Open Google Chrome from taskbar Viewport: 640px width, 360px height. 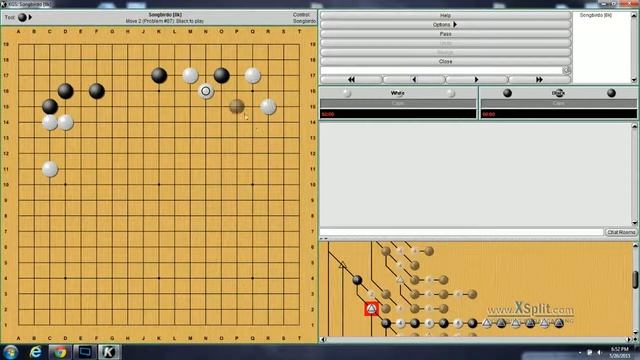point(60,352)
